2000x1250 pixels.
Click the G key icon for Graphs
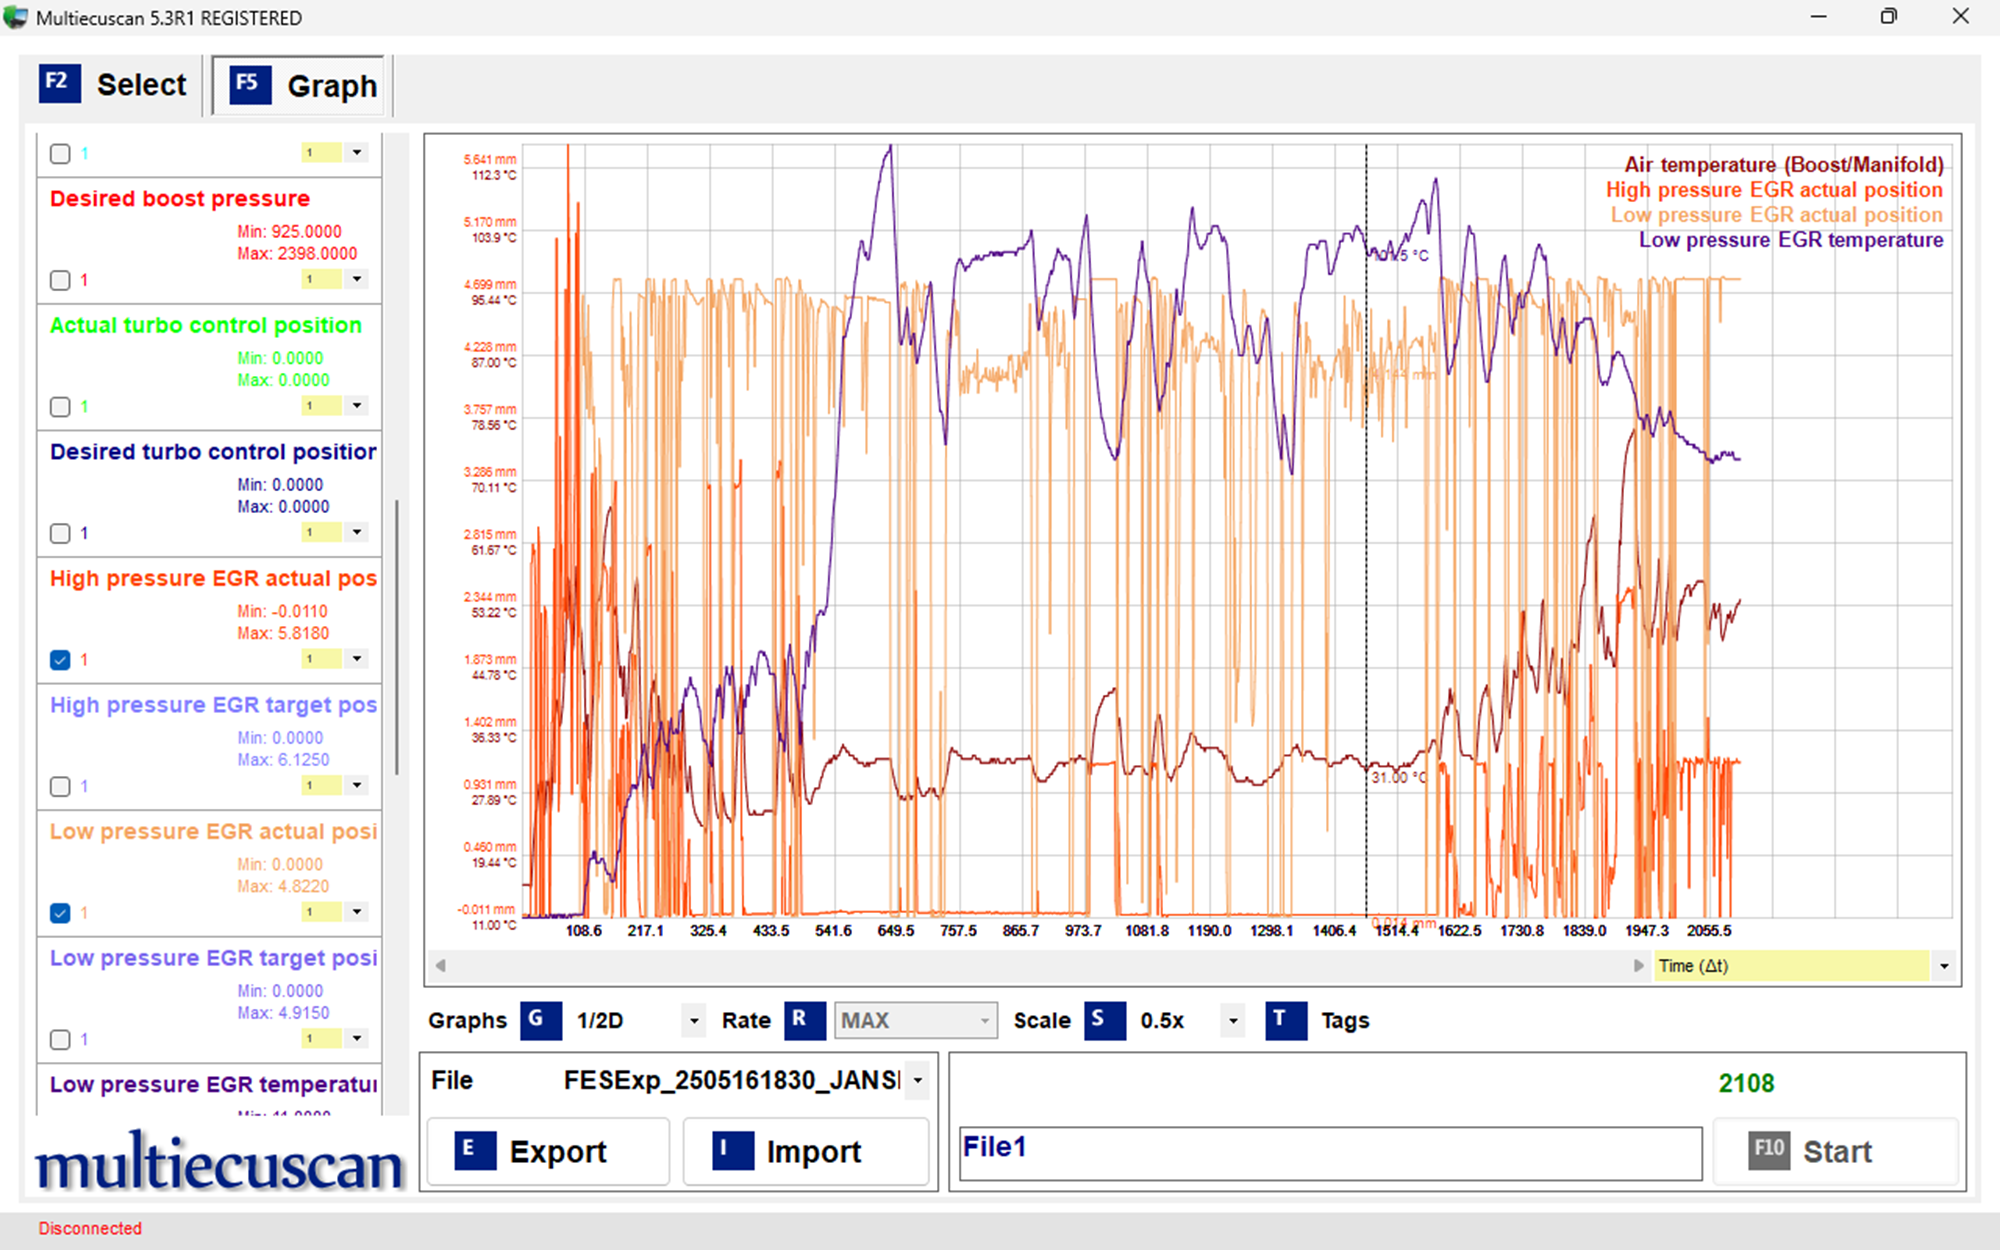pyautogui.click(x=541, y=1021)
